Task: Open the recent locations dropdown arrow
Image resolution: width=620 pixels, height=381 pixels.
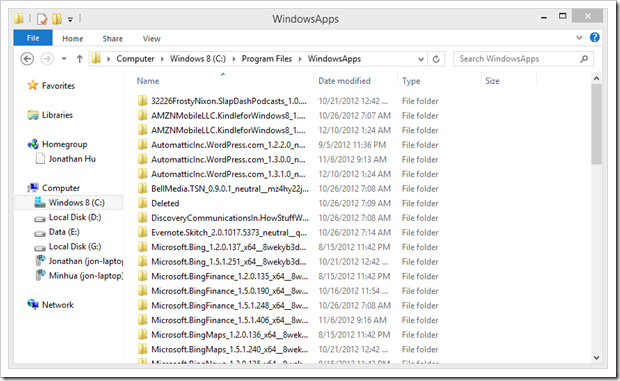Action: coord(64,59)
